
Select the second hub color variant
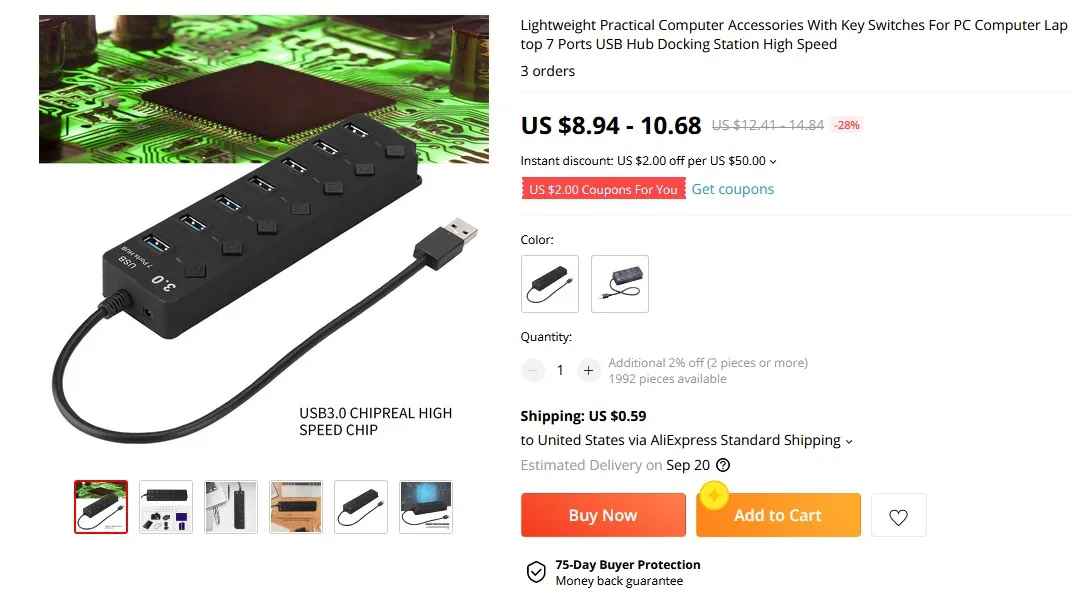tap(620, 284)
